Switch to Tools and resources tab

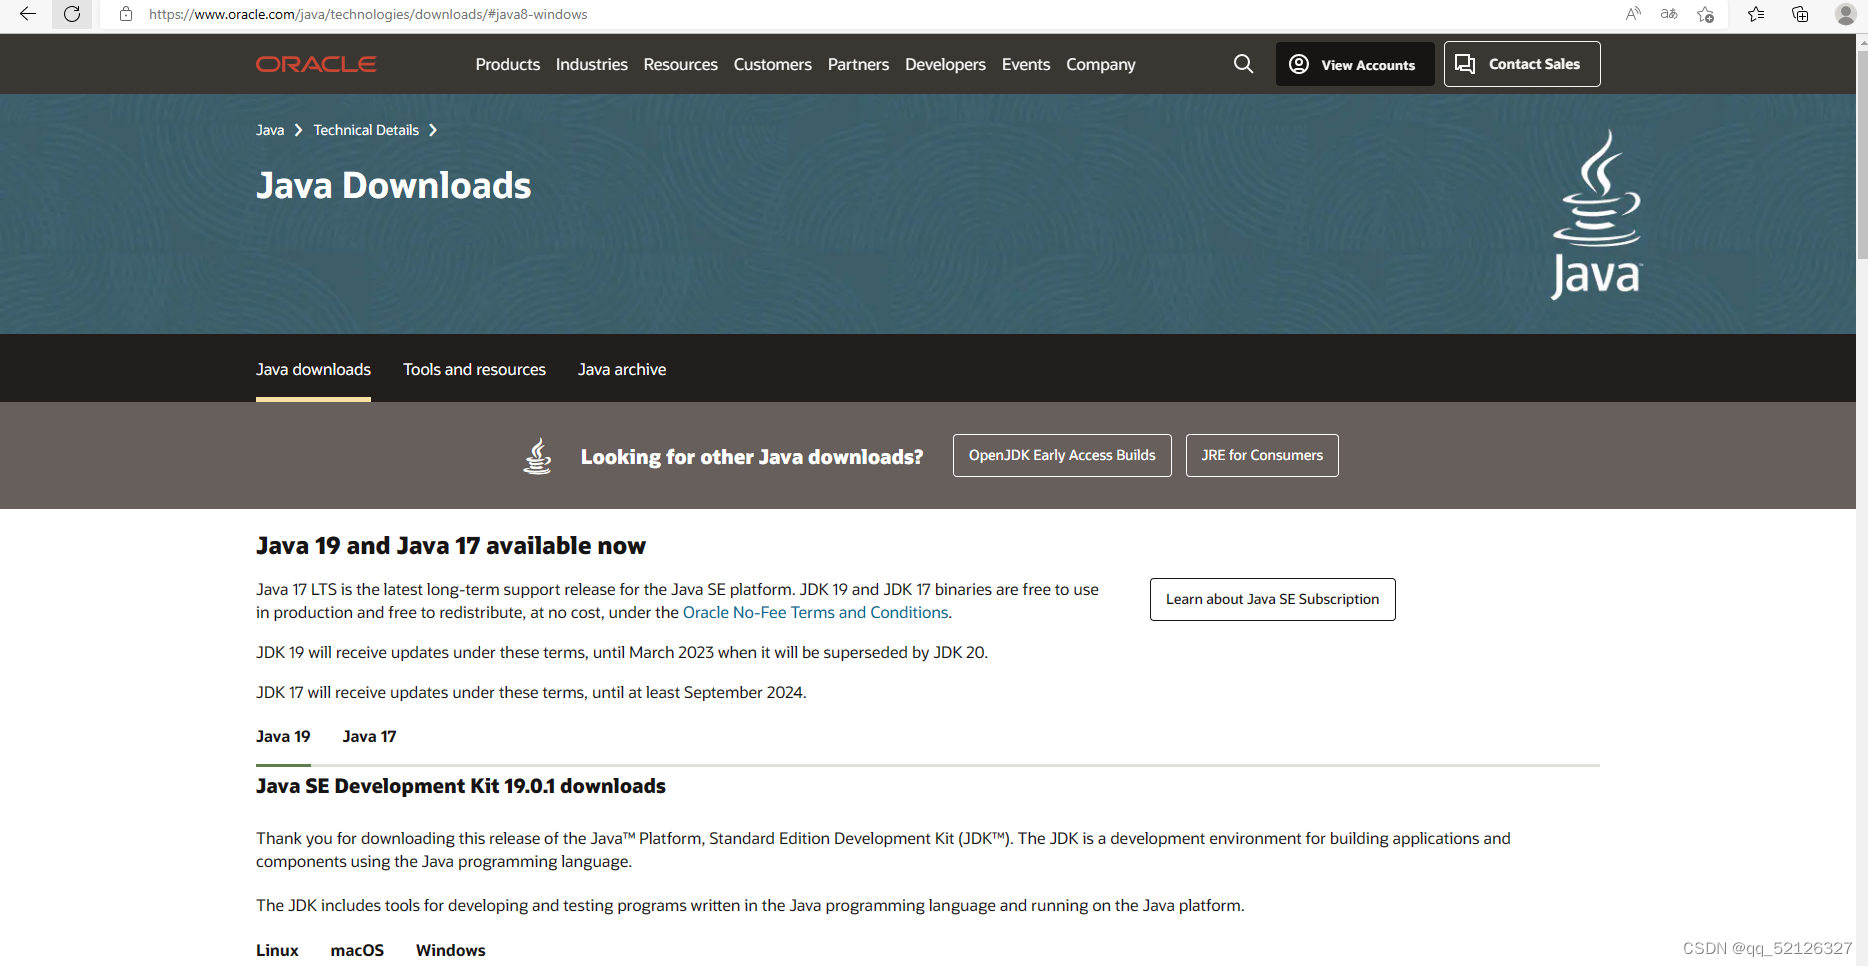coord(474,369)
